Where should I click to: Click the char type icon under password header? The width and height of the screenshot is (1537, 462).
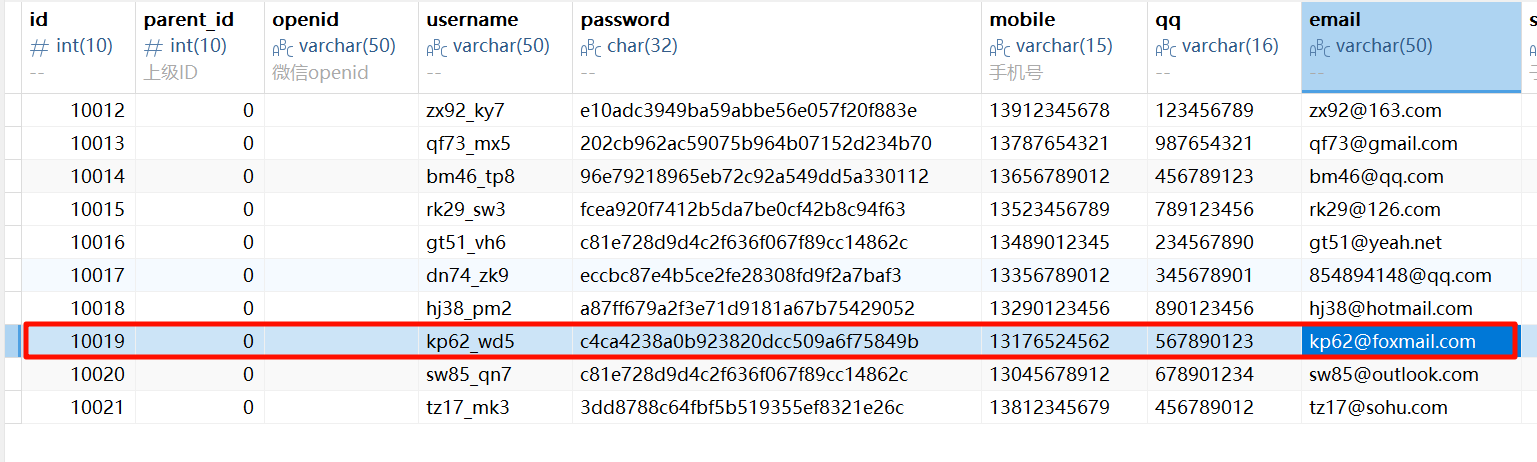[591, 47]
